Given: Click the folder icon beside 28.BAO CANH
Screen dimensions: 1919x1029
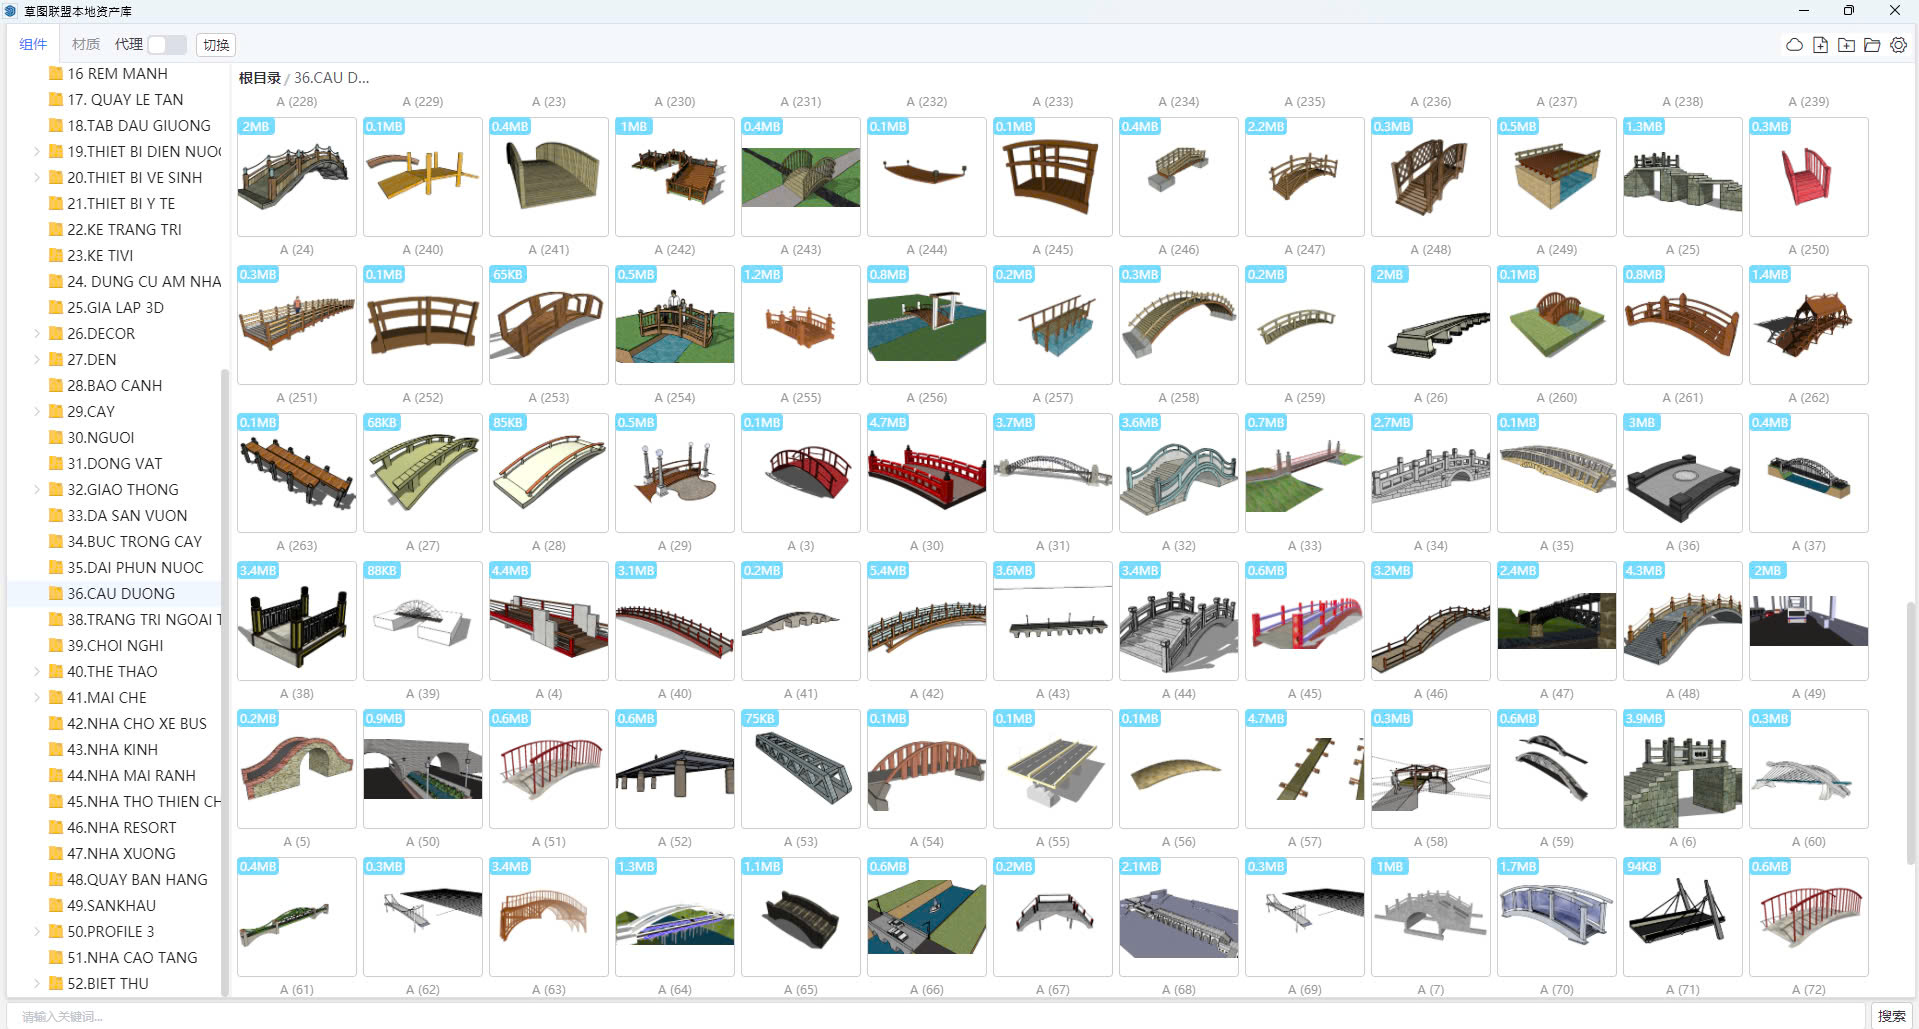Looking at the screenshot, I should click(56, 386).
